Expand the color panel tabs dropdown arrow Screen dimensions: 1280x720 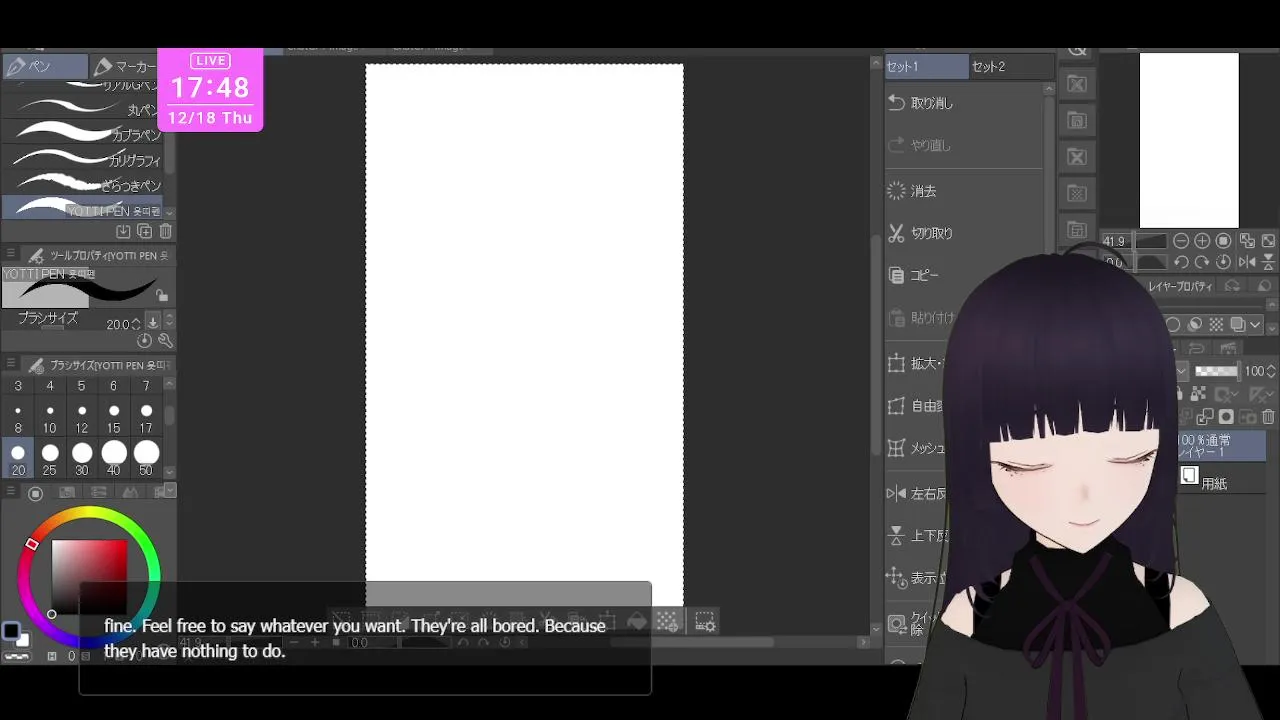pyautogui.click(x=170, y=490)
